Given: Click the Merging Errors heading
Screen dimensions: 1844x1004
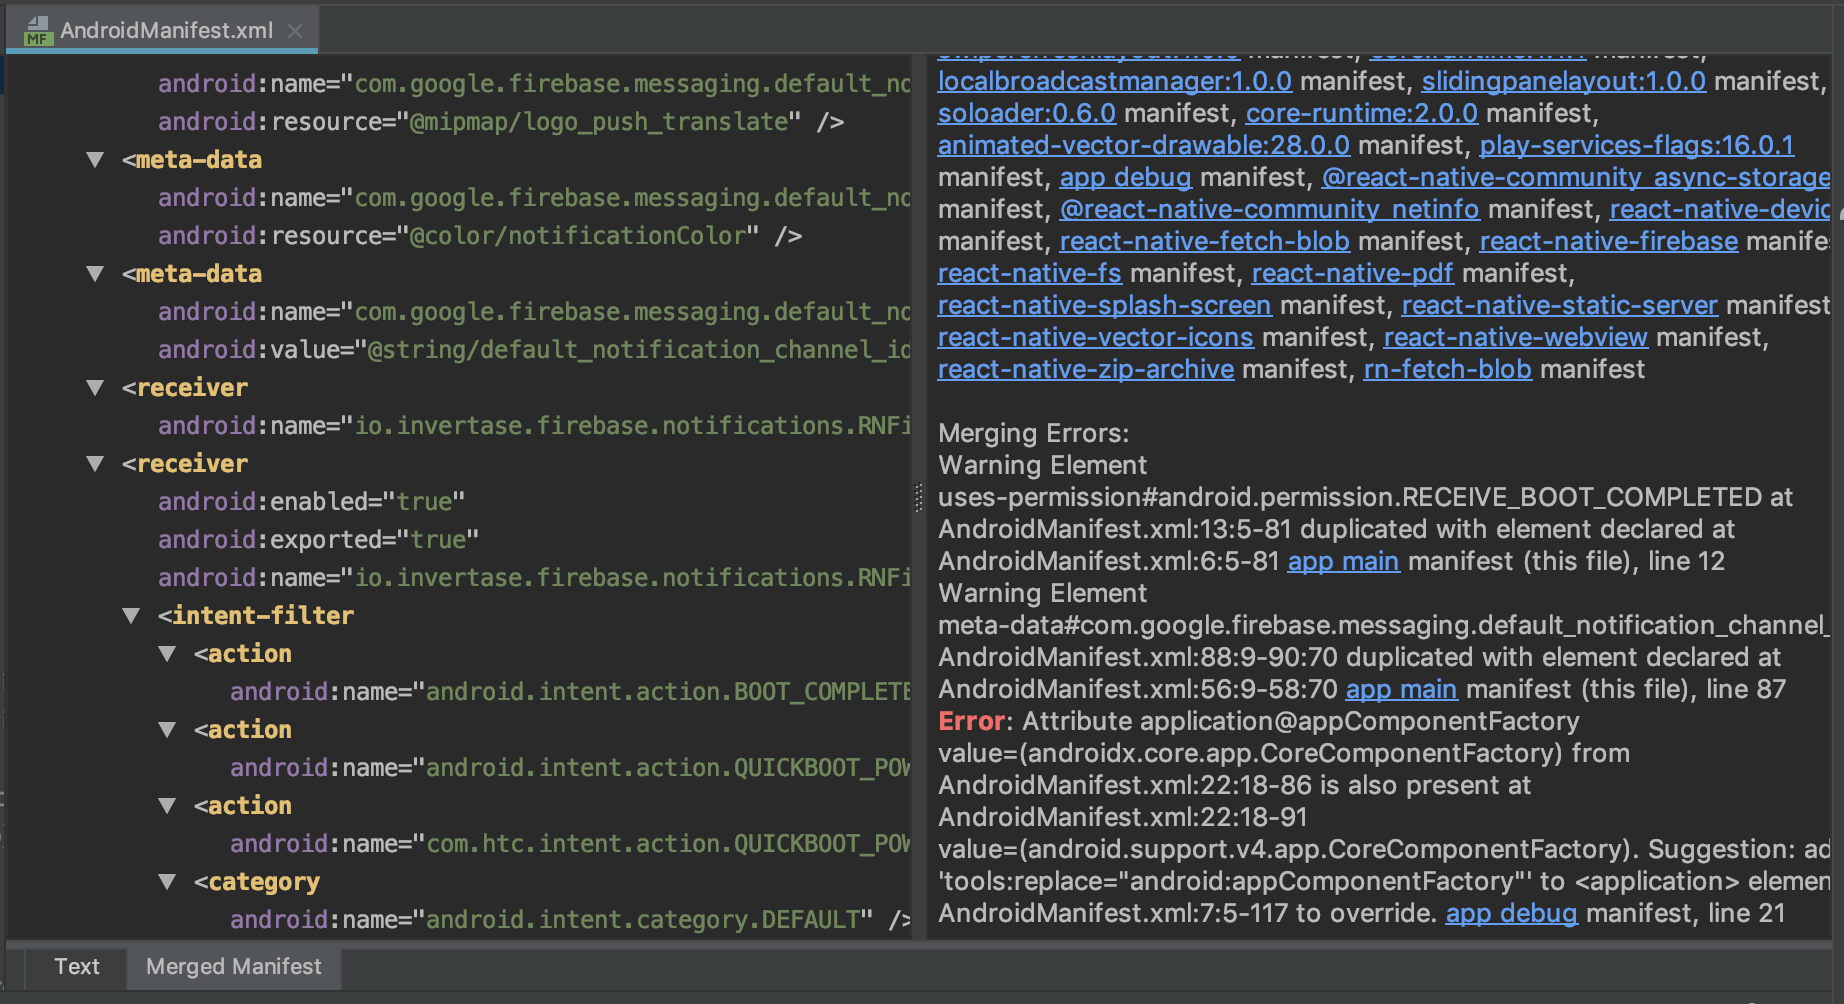Looking at the screenshot, I should click(1033, 433).
